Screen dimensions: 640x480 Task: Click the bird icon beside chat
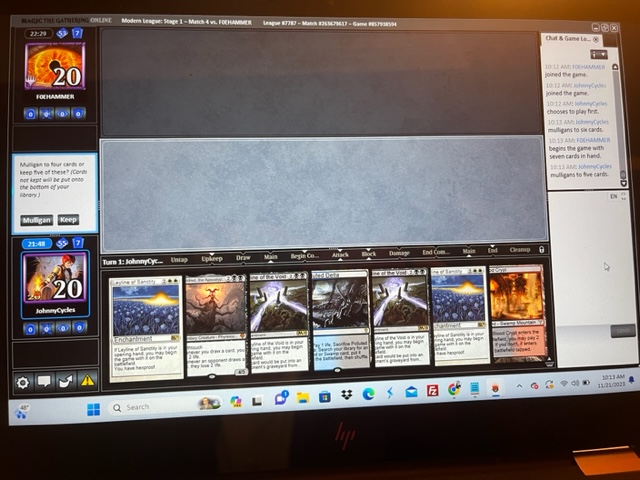click(x=66, y=382)
